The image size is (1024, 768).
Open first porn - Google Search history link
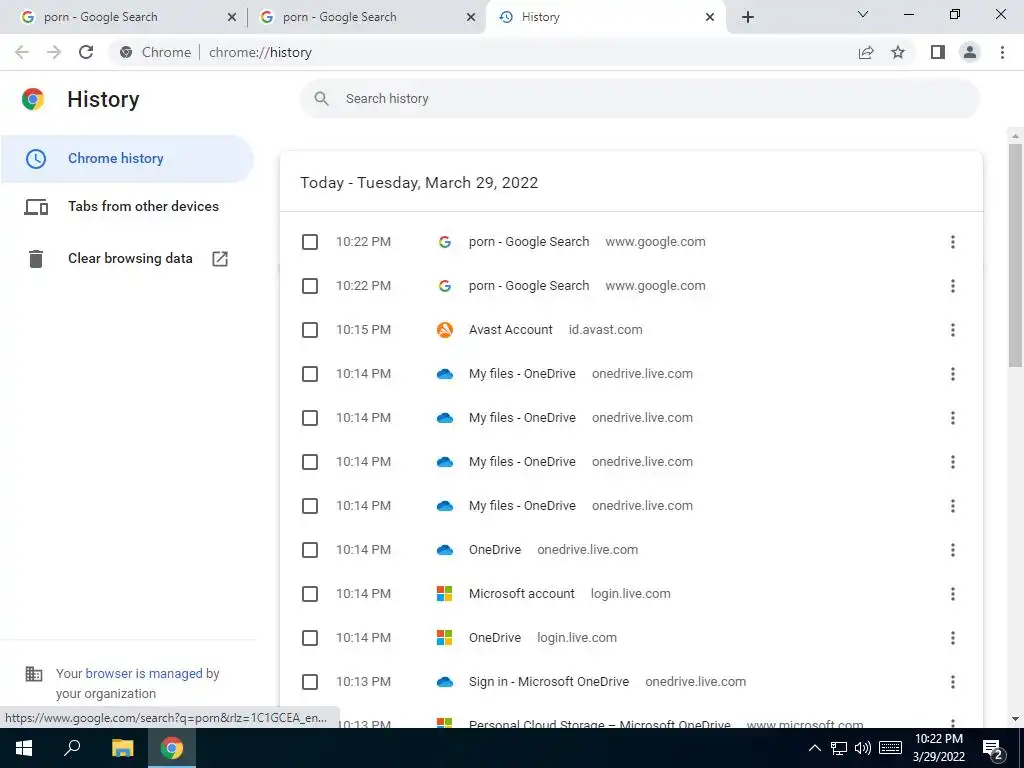[528, 242]
